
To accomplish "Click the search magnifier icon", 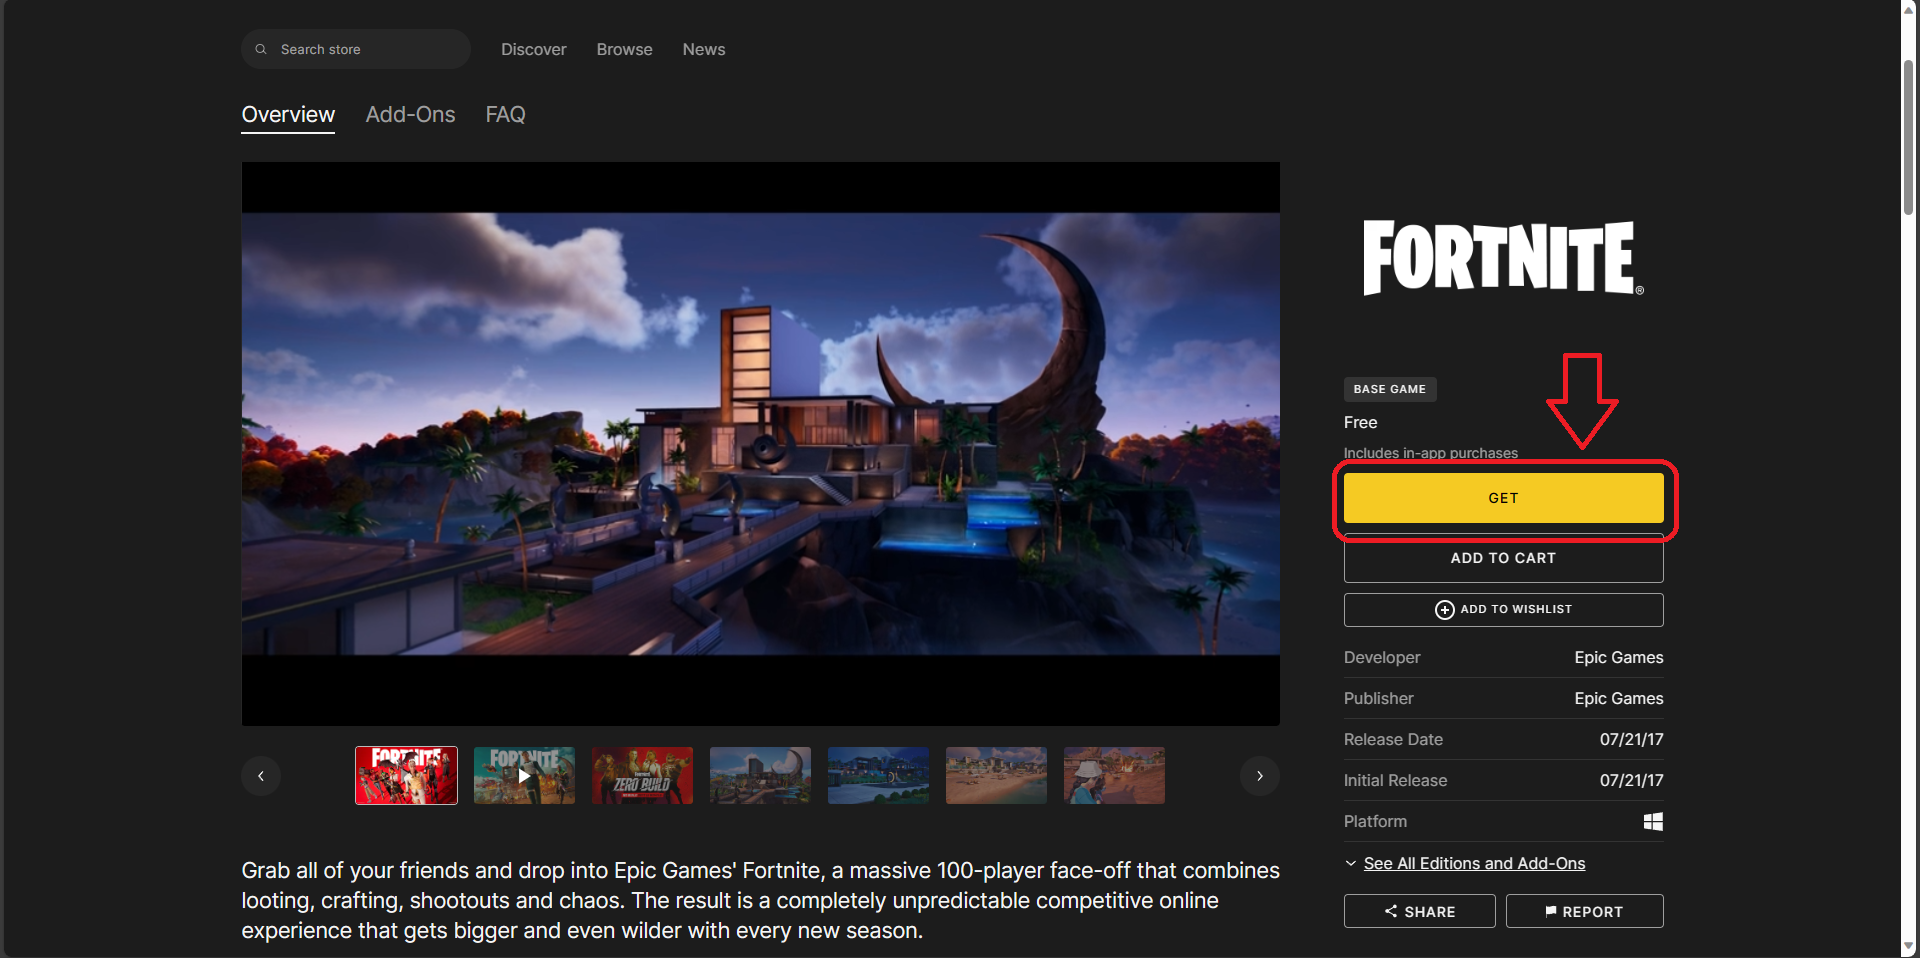I will [x=261, y=49].
